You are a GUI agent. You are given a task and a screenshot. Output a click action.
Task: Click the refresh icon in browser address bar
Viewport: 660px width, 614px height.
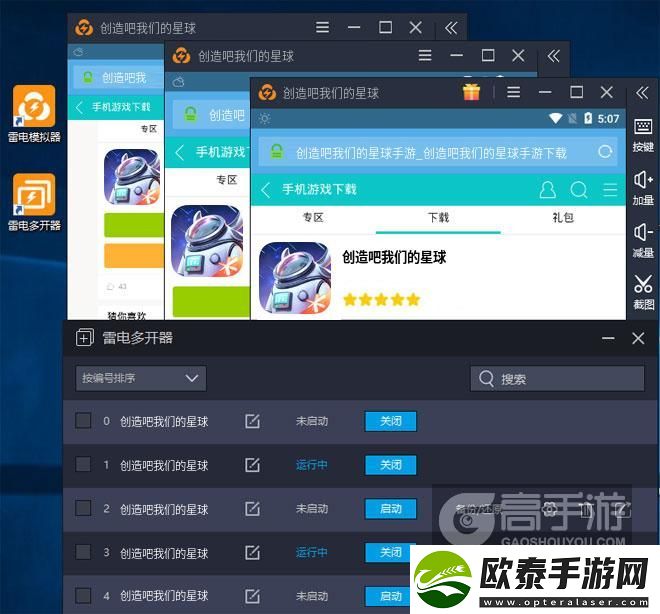[605, 152]
